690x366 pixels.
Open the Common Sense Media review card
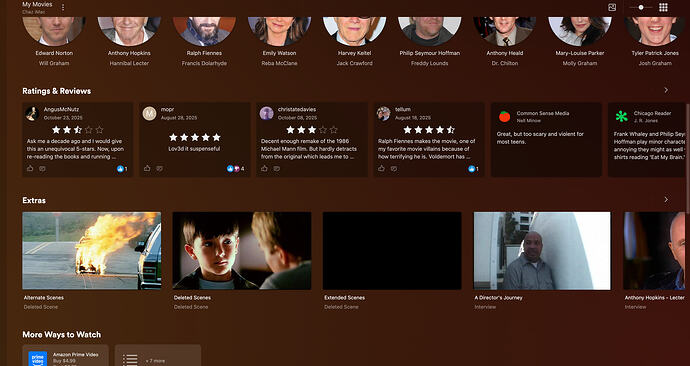(x=546, y=140)
